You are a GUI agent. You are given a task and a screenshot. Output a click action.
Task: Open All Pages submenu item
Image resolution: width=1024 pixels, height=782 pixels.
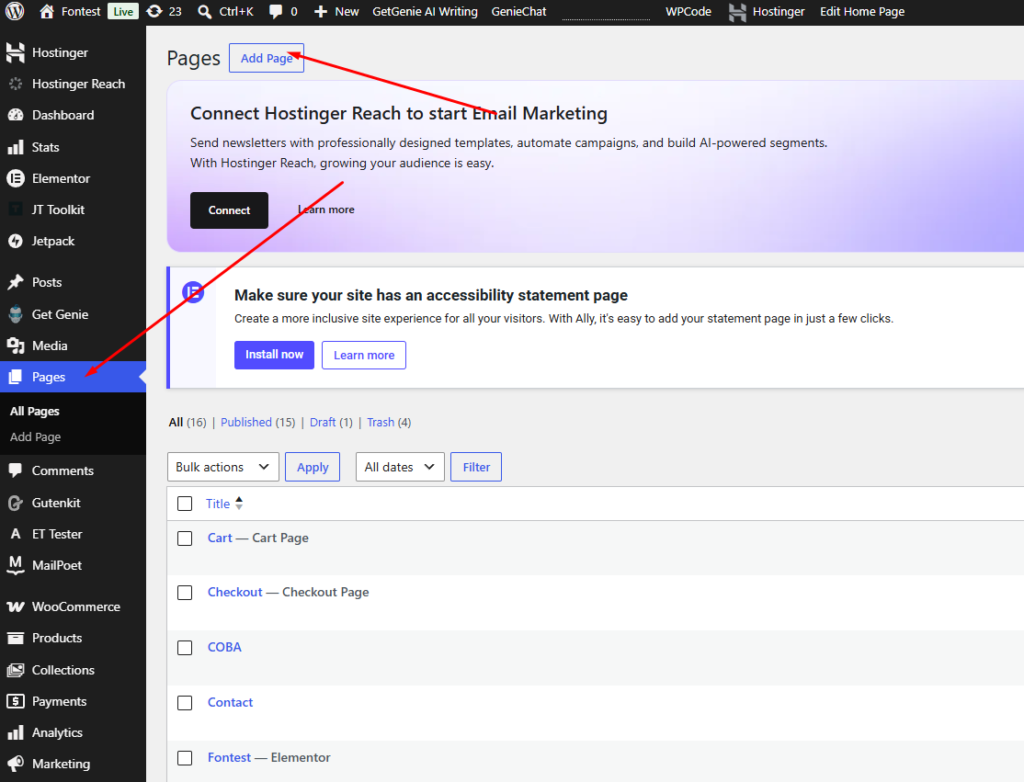click(35, 411)
